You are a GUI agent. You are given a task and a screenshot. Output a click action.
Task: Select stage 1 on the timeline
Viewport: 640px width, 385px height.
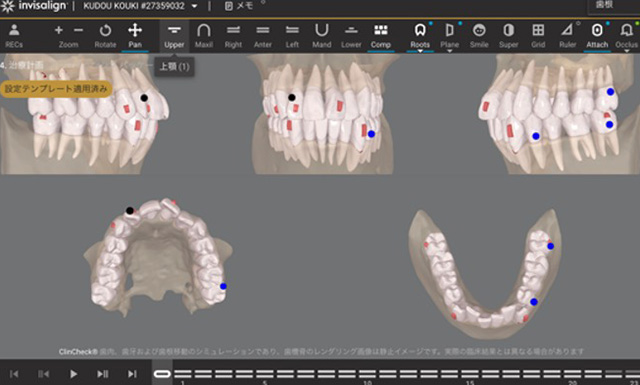point(182,374)
